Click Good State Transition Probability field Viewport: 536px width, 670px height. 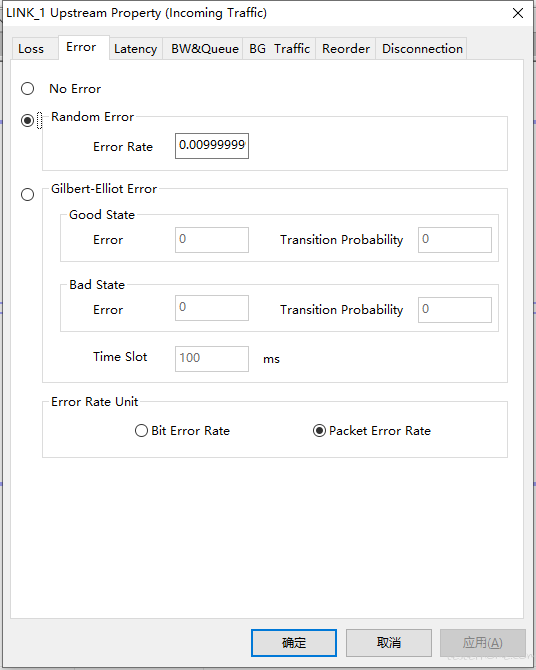coord(454,240)
